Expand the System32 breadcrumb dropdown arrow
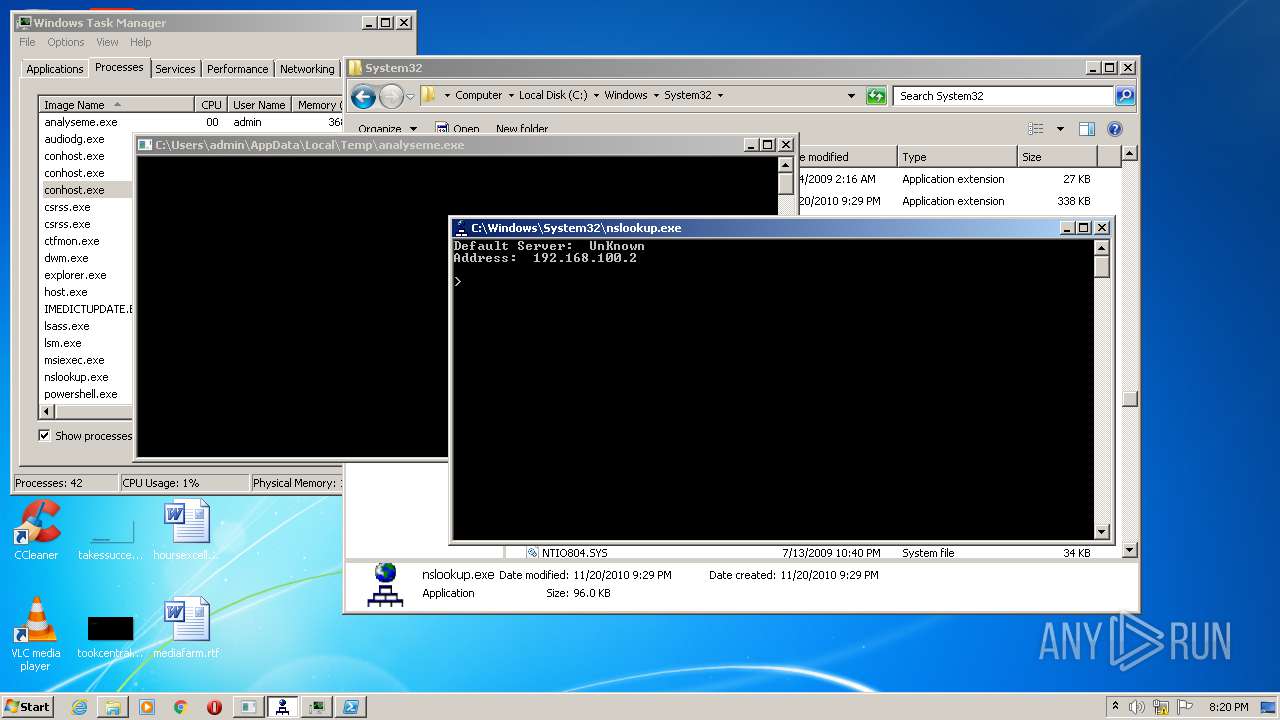Image resolution: width=1280 pixels, height=720 pixels. [720, 96]
